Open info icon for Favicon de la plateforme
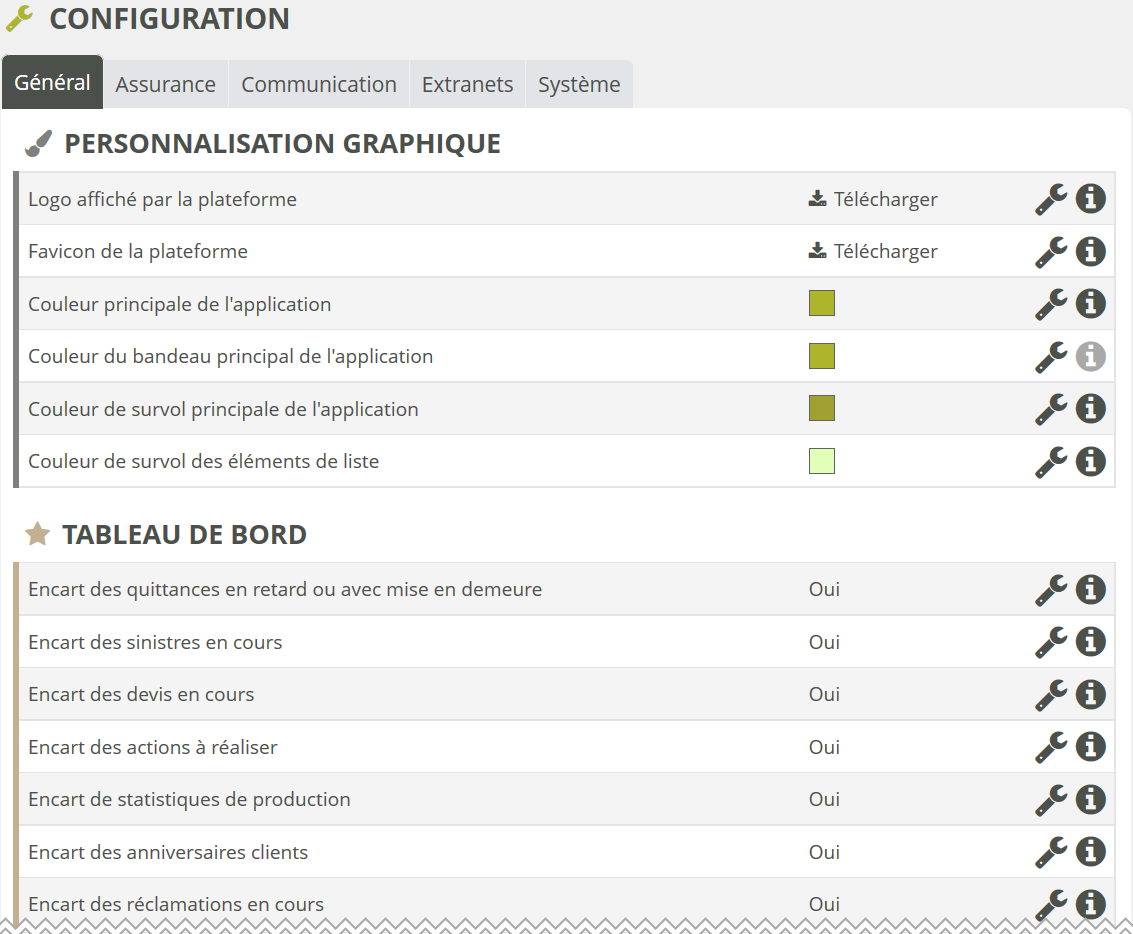 1090,251
